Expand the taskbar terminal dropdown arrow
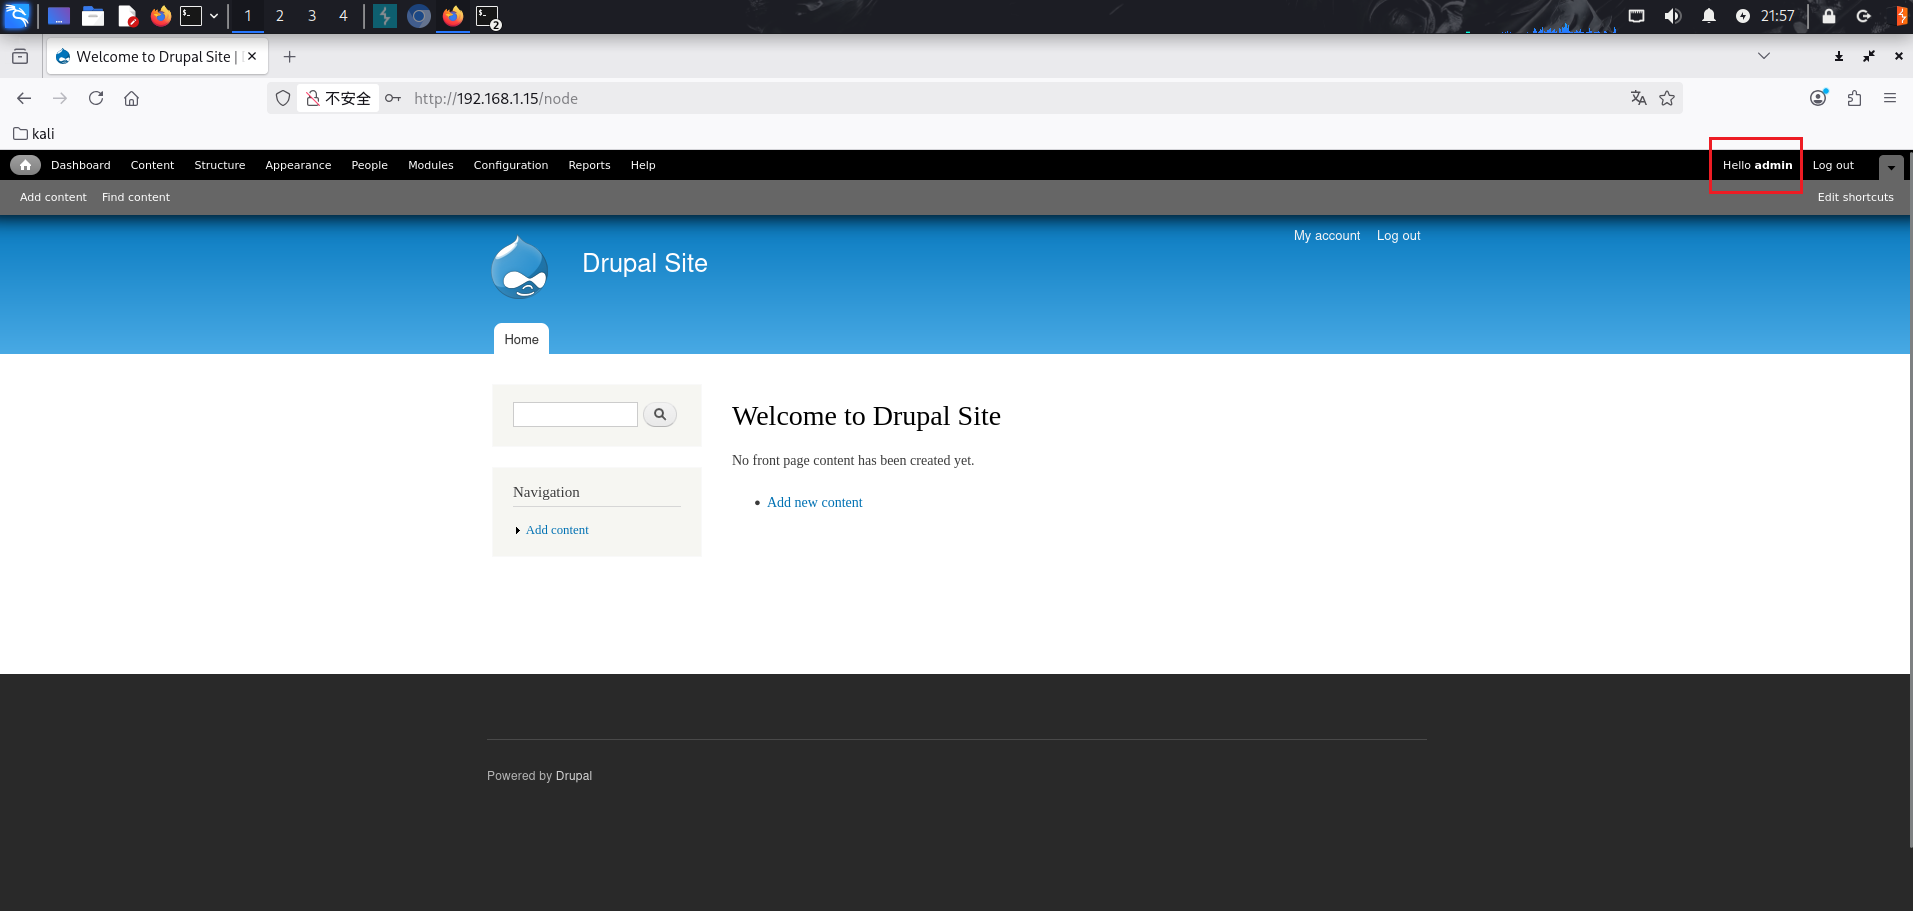This screenshot has height=911, width=1913. pos(214,16)
